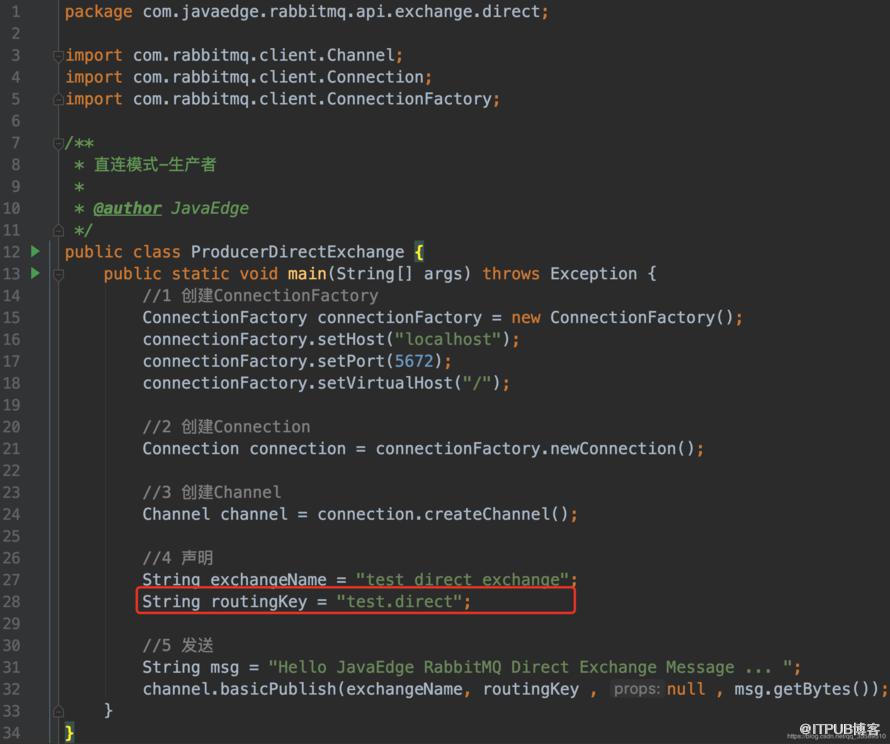Click fold marker at main method closing brace

point(57,711)
